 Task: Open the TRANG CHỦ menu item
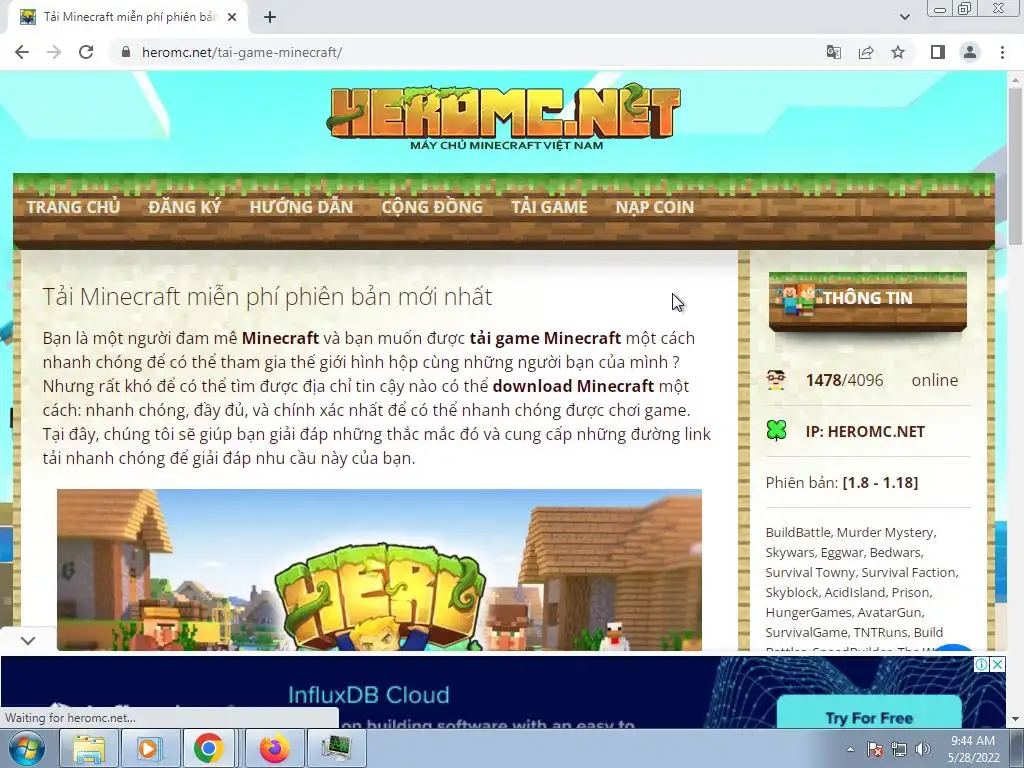[73, 207]
